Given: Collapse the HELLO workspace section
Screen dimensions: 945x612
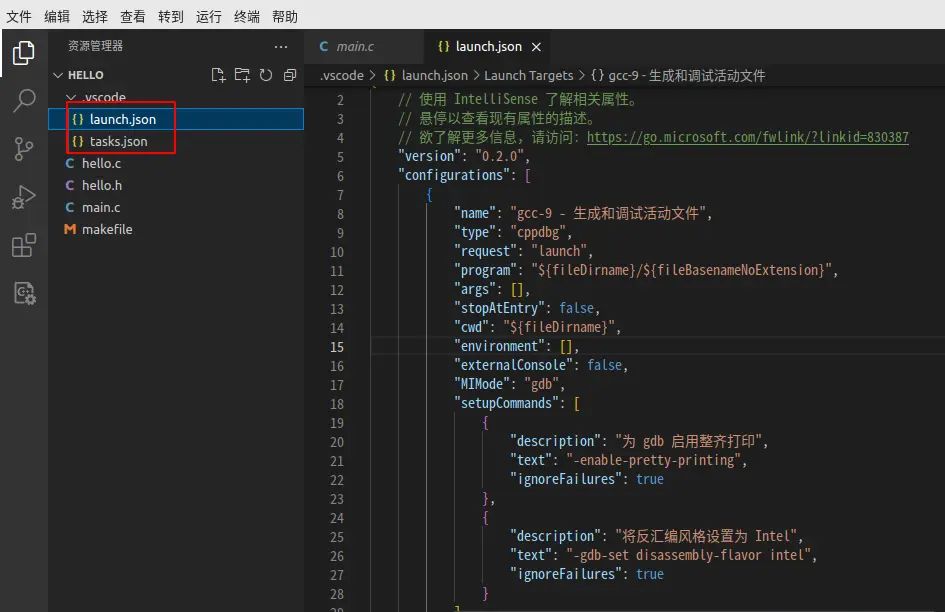Looking at the screenshot, I should click(58, 74).
